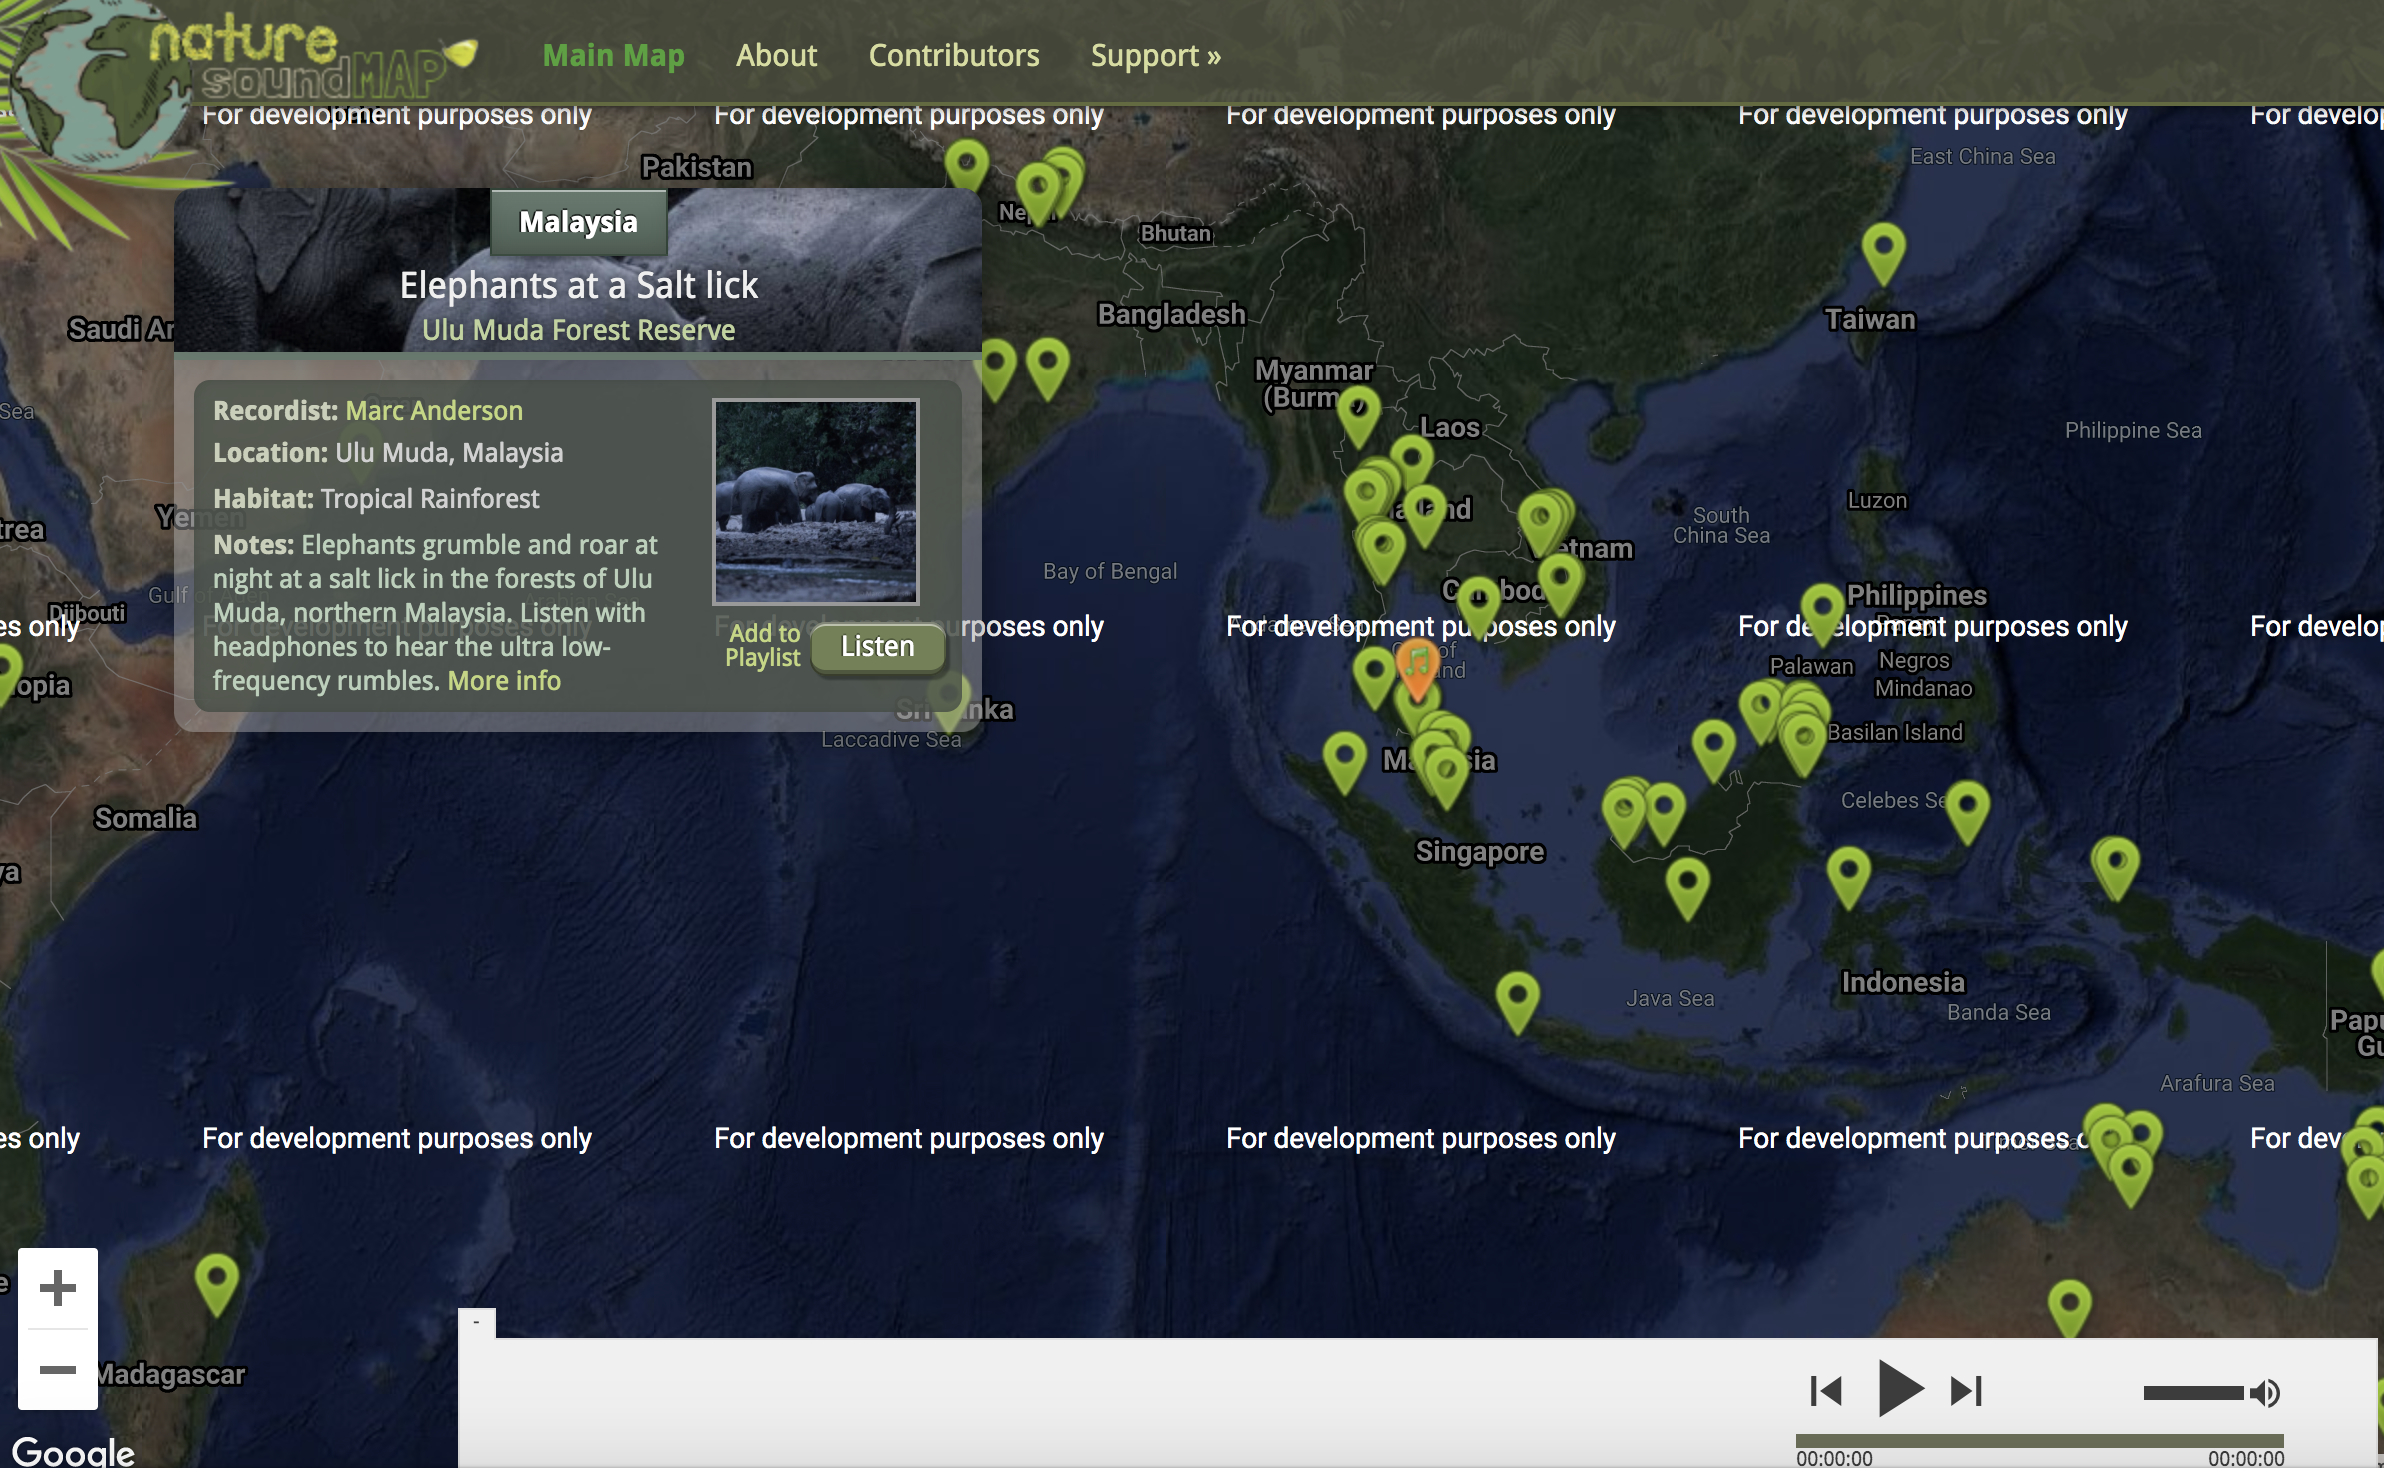This screenshot has height=1468, width=2384.
Task: Zoom out using the minus map control
Action: [57, 1372]
